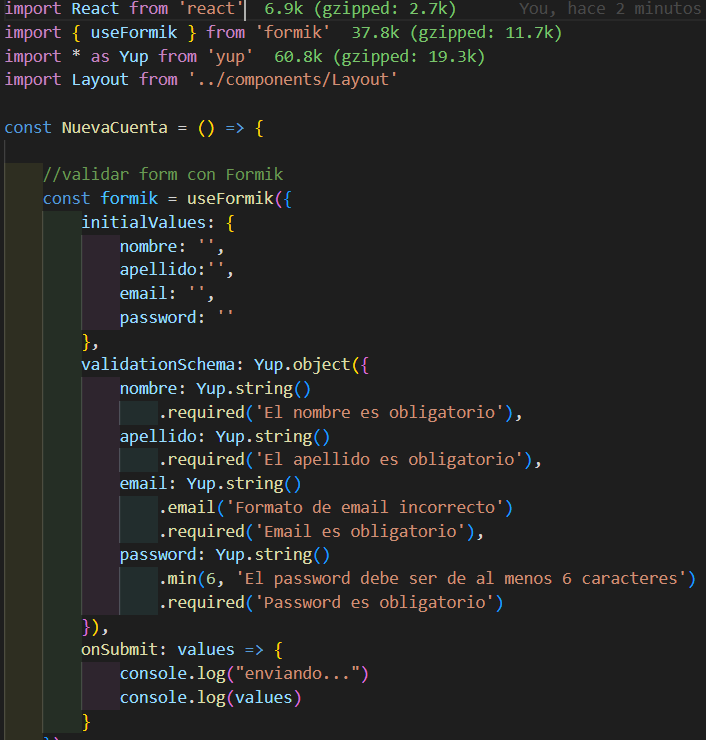Click the React import identifier
The image size is (706, 740).
(x=95, y=8)
